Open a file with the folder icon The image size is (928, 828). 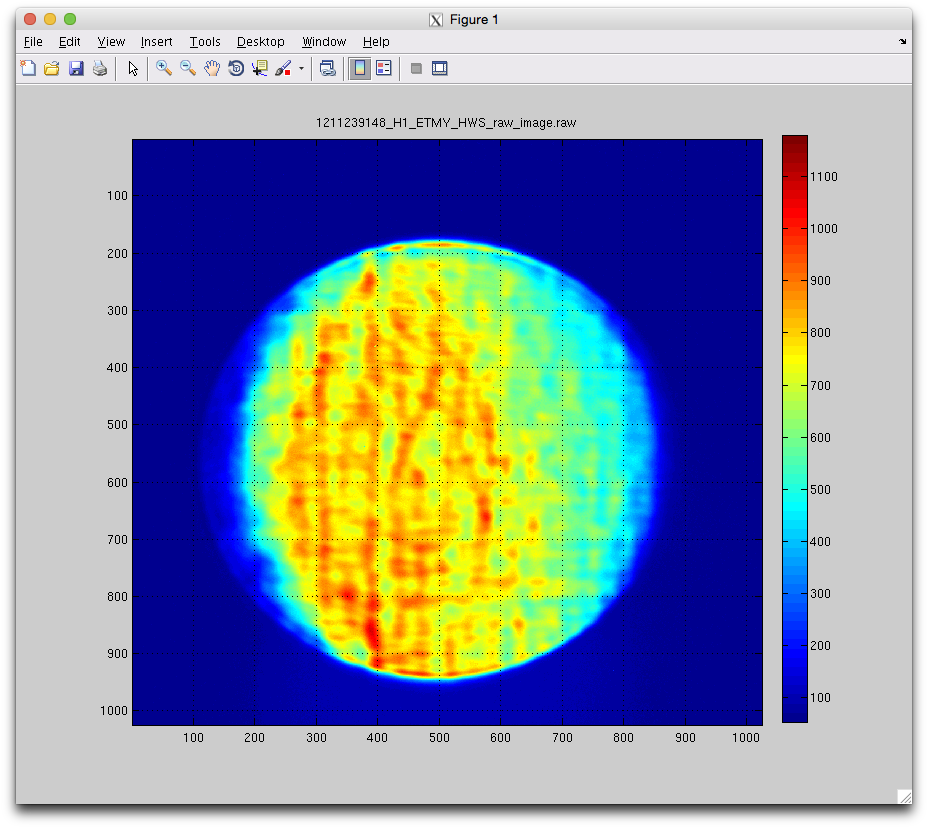(x=52, y=69)
